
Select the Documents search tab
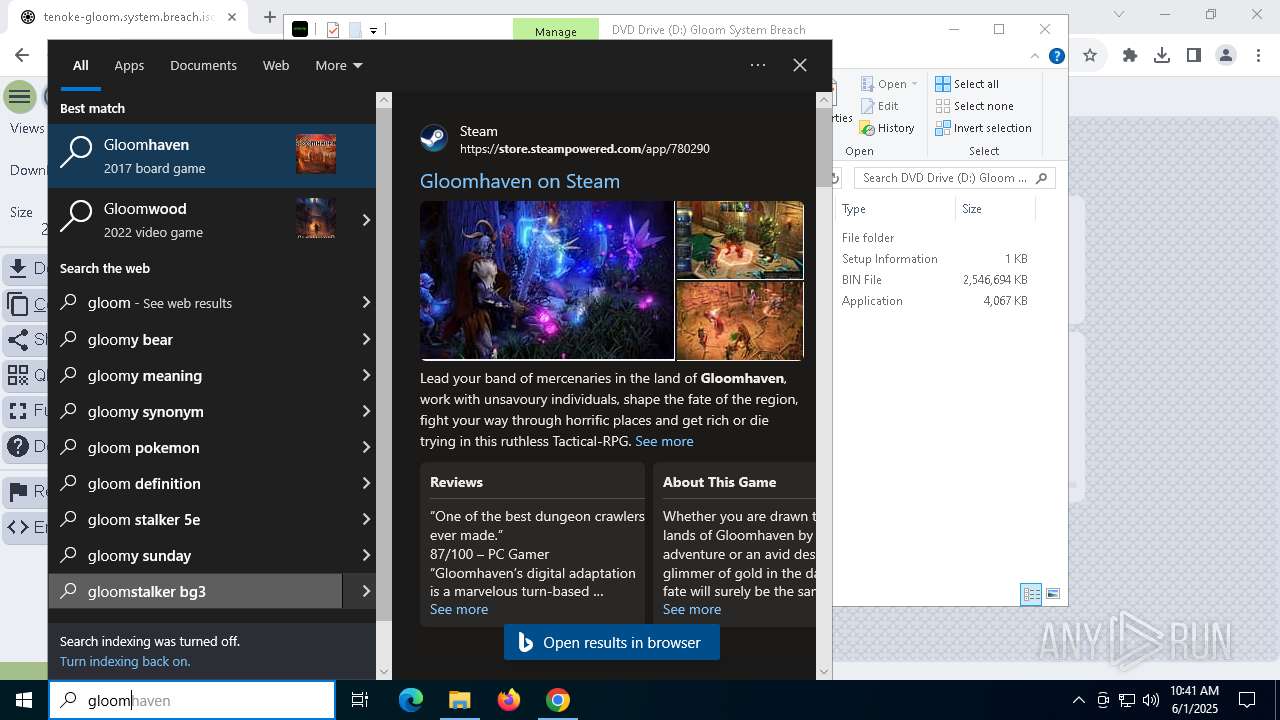tap(203, 65)
